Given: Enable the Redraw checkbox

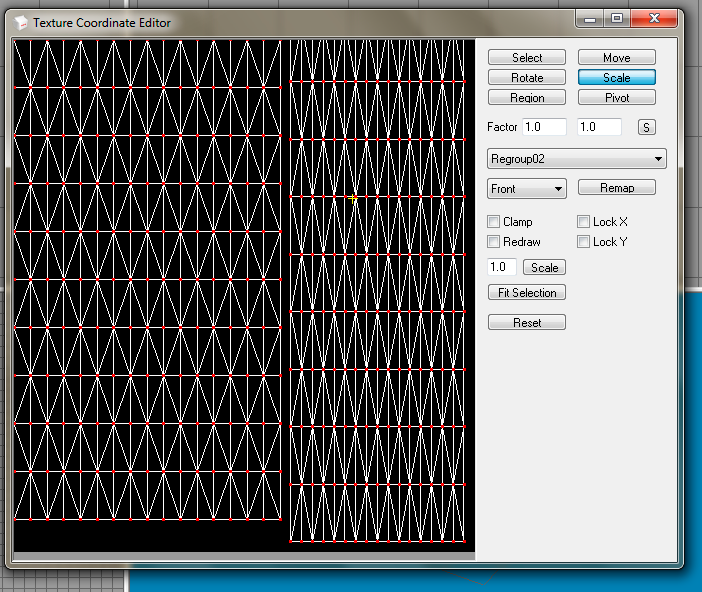Looking at the screenshot, I should click(493, 242).
